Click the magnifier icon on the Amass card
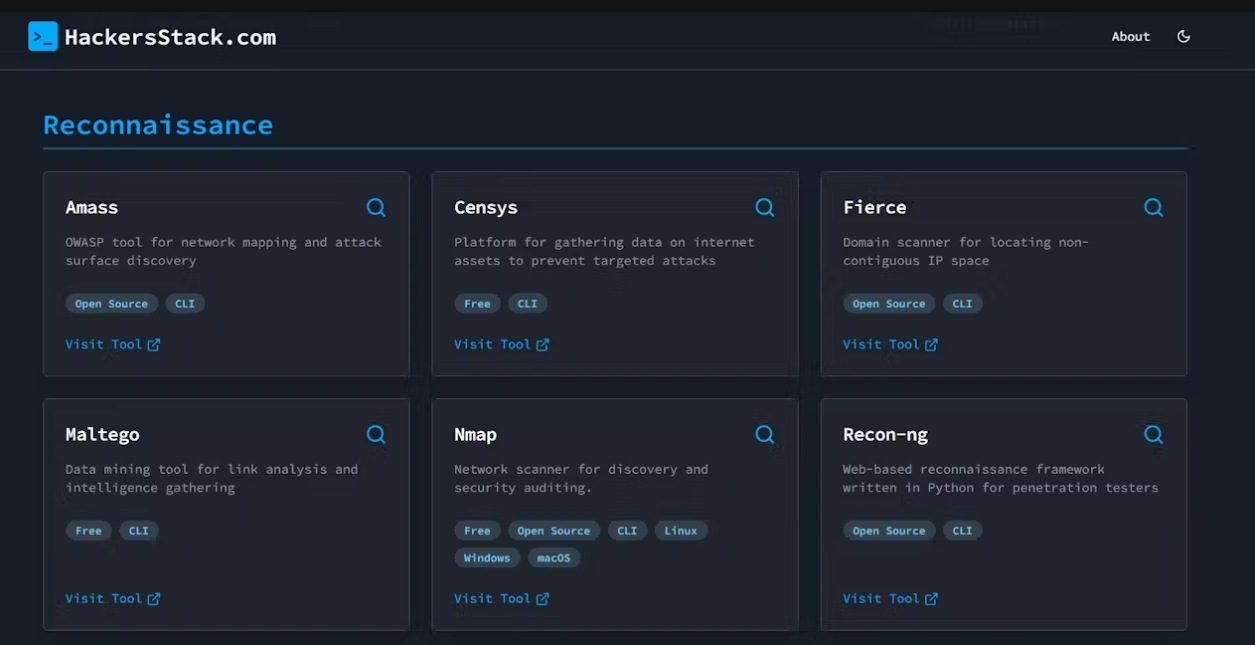 point(376,207)
